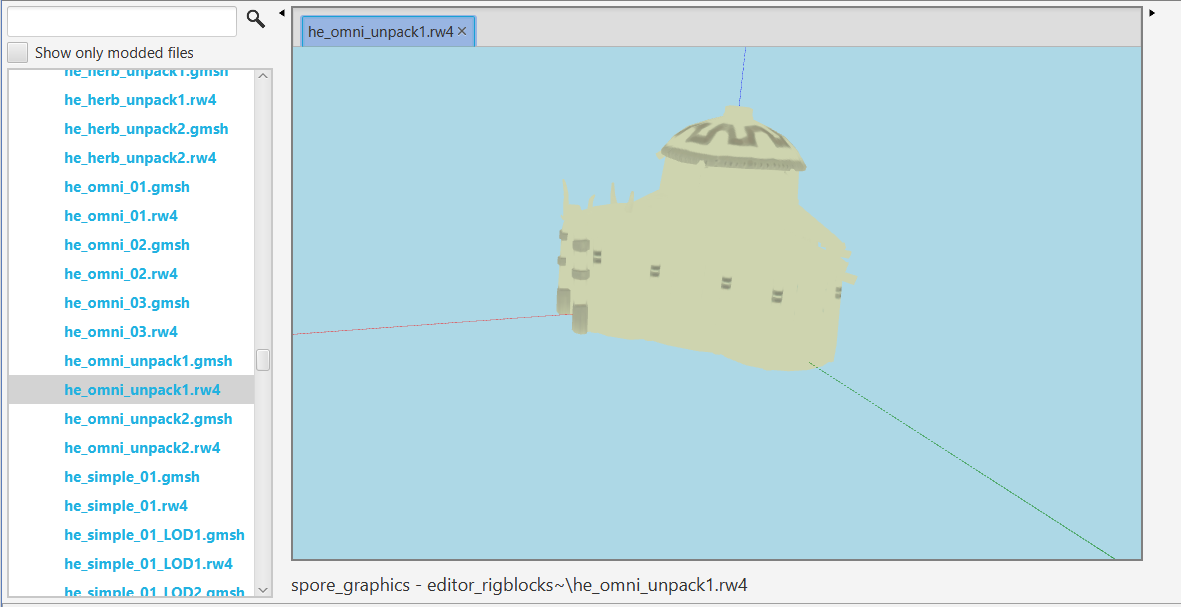Image resolution: width=1181 pixels, height=607 pixels.
Task: Close the he_omni_unpack1.rw4 tab with its X icon
Action: (x=461, y=31)
